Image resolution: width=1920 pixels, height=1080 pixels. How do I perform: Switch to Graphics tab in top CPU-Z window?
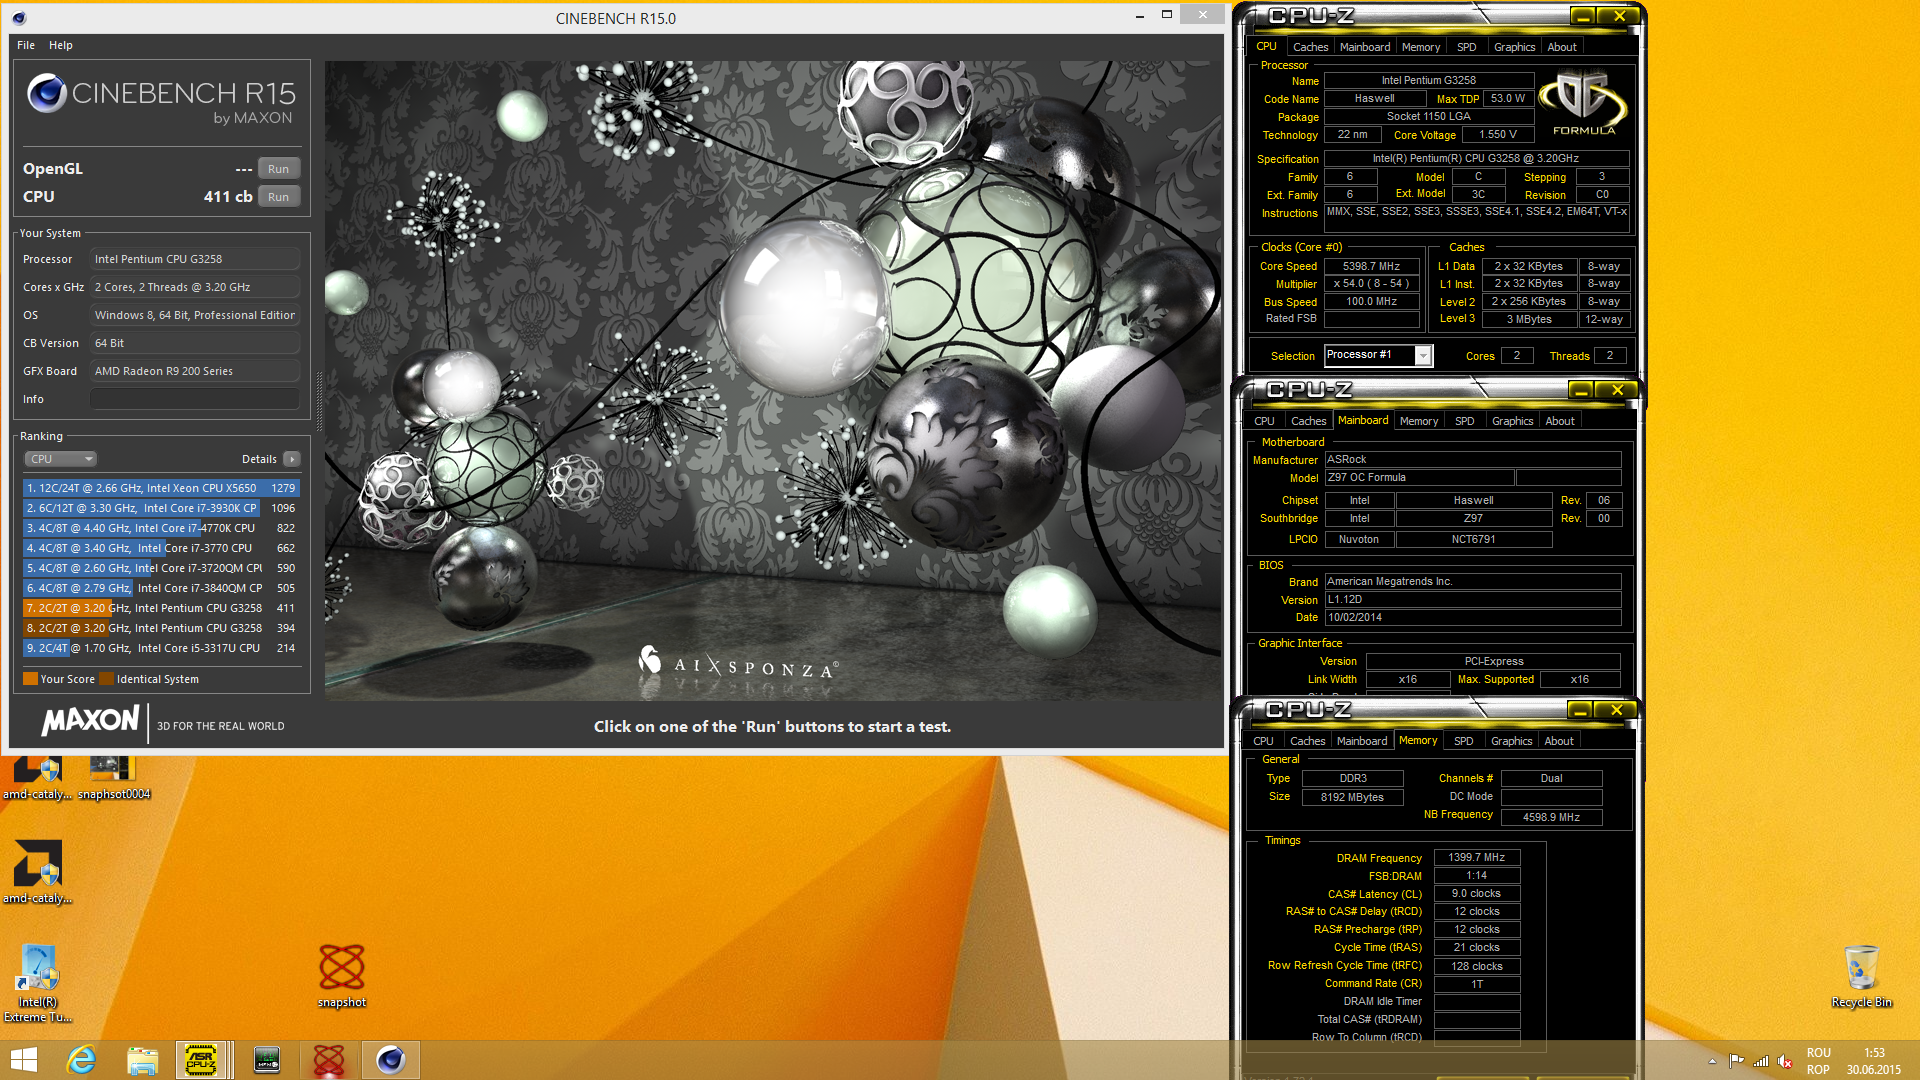[1514, 47]
